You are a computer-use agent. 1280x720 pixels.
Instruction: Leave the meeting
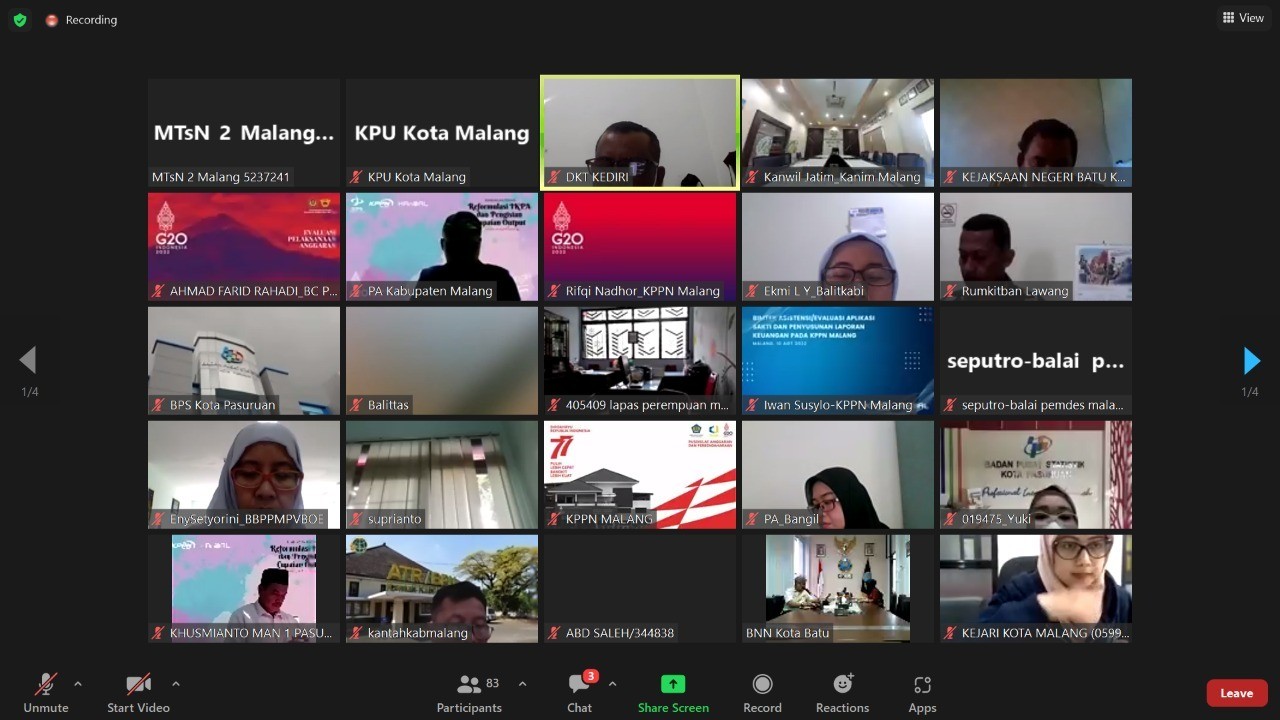point(1236,693)
